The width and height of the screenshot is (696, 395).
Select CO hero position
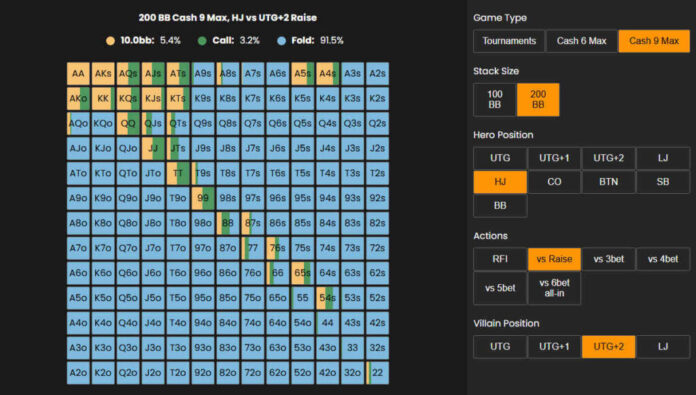click(x=554, y=182)
